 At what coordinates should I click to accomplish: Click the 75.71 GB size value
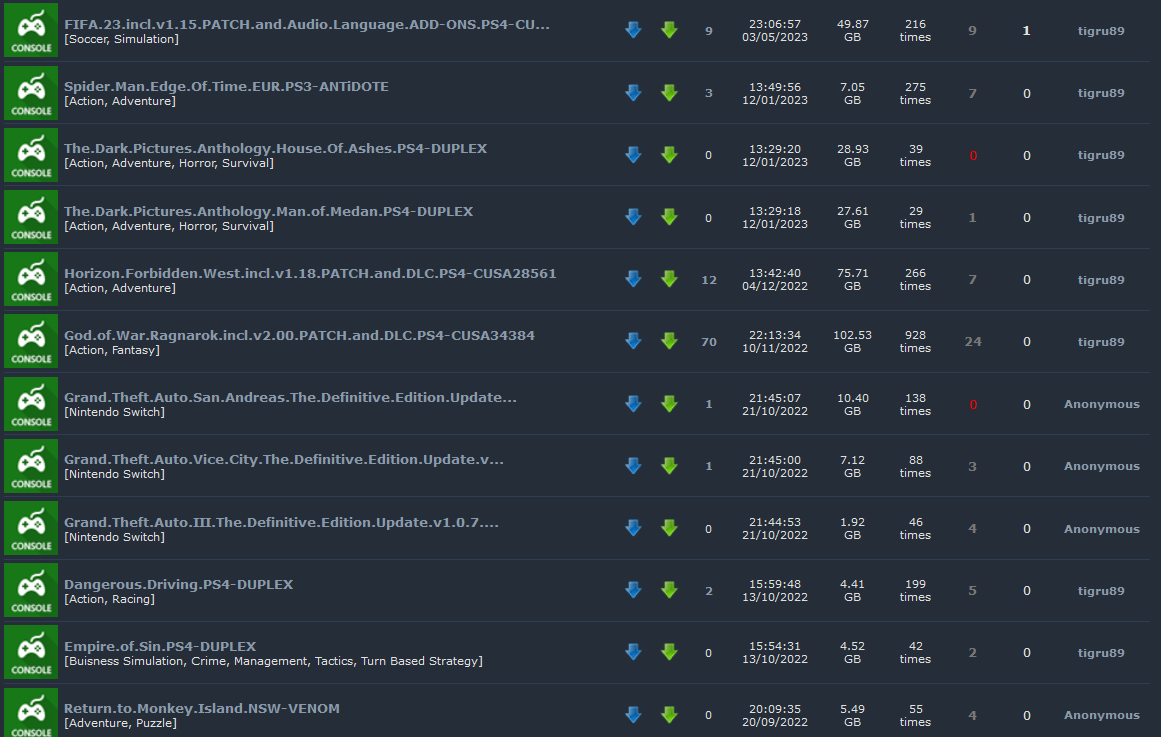[852, 279]
